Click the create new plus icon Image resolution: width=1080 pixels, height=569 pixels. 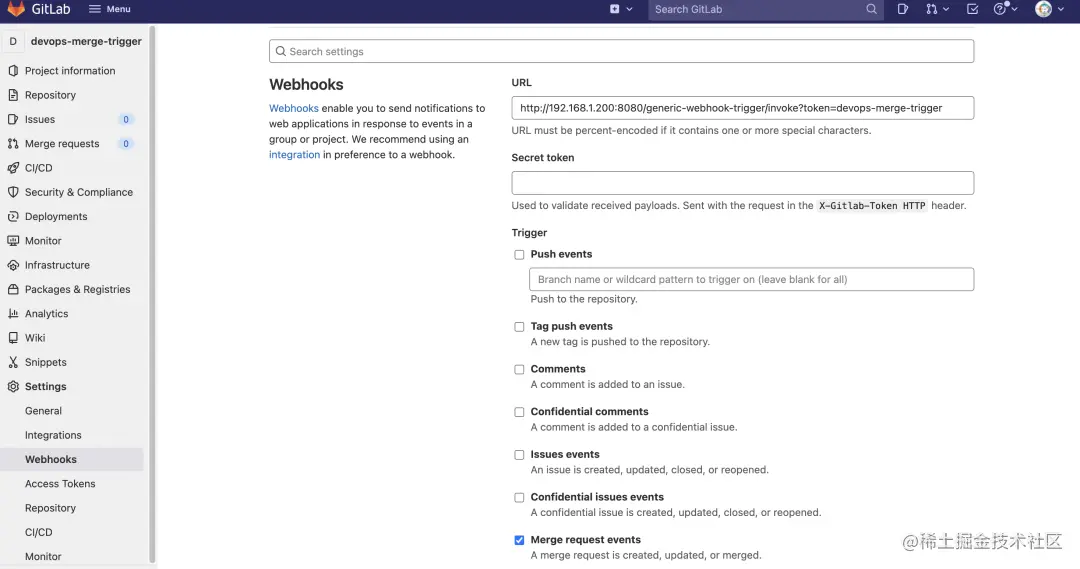pyautogui.click(x=614, y=9)
